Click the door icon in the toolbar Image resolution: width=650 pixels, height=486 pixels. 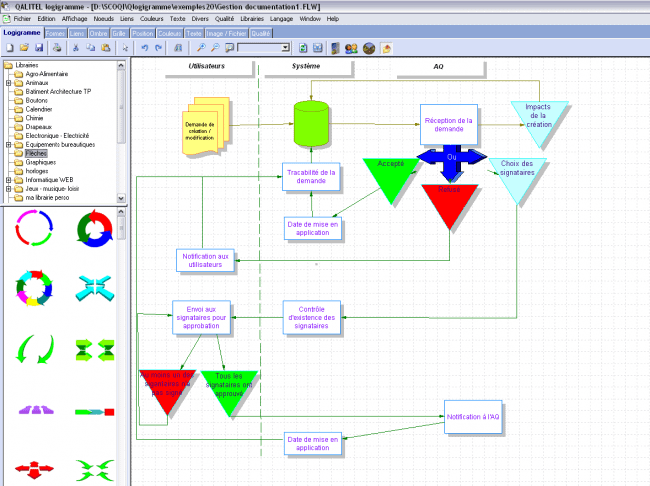335,49
